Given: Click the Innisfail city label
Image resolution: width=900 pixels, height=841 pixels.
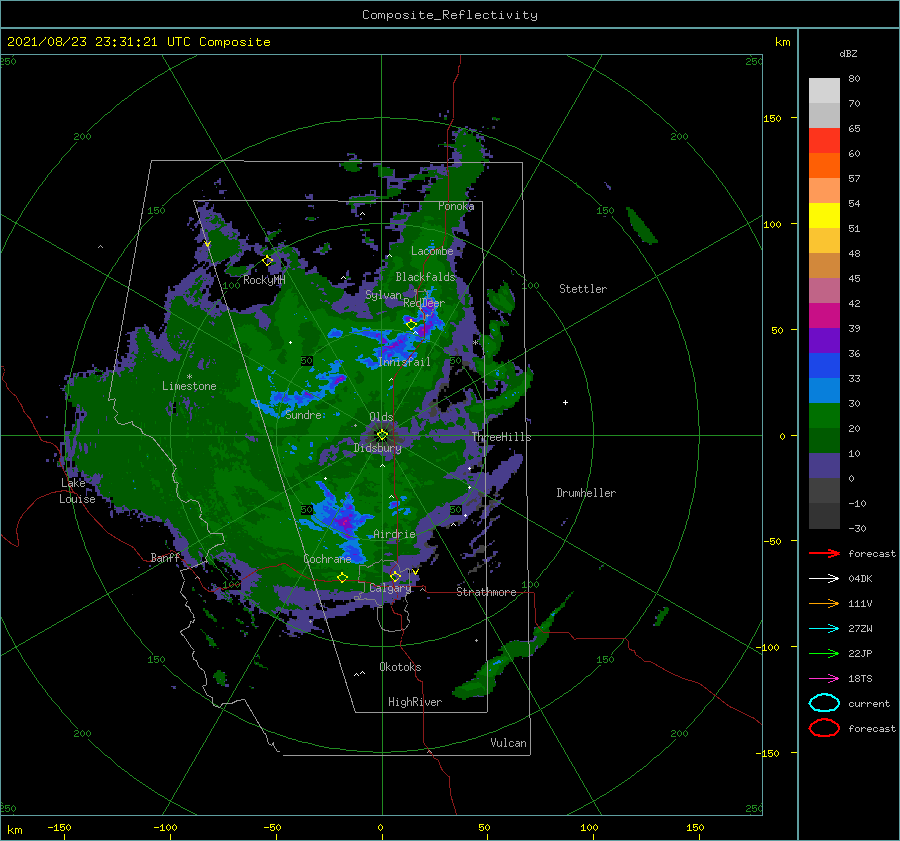Looking at the screenshot, I should click(x=404, y=362).
